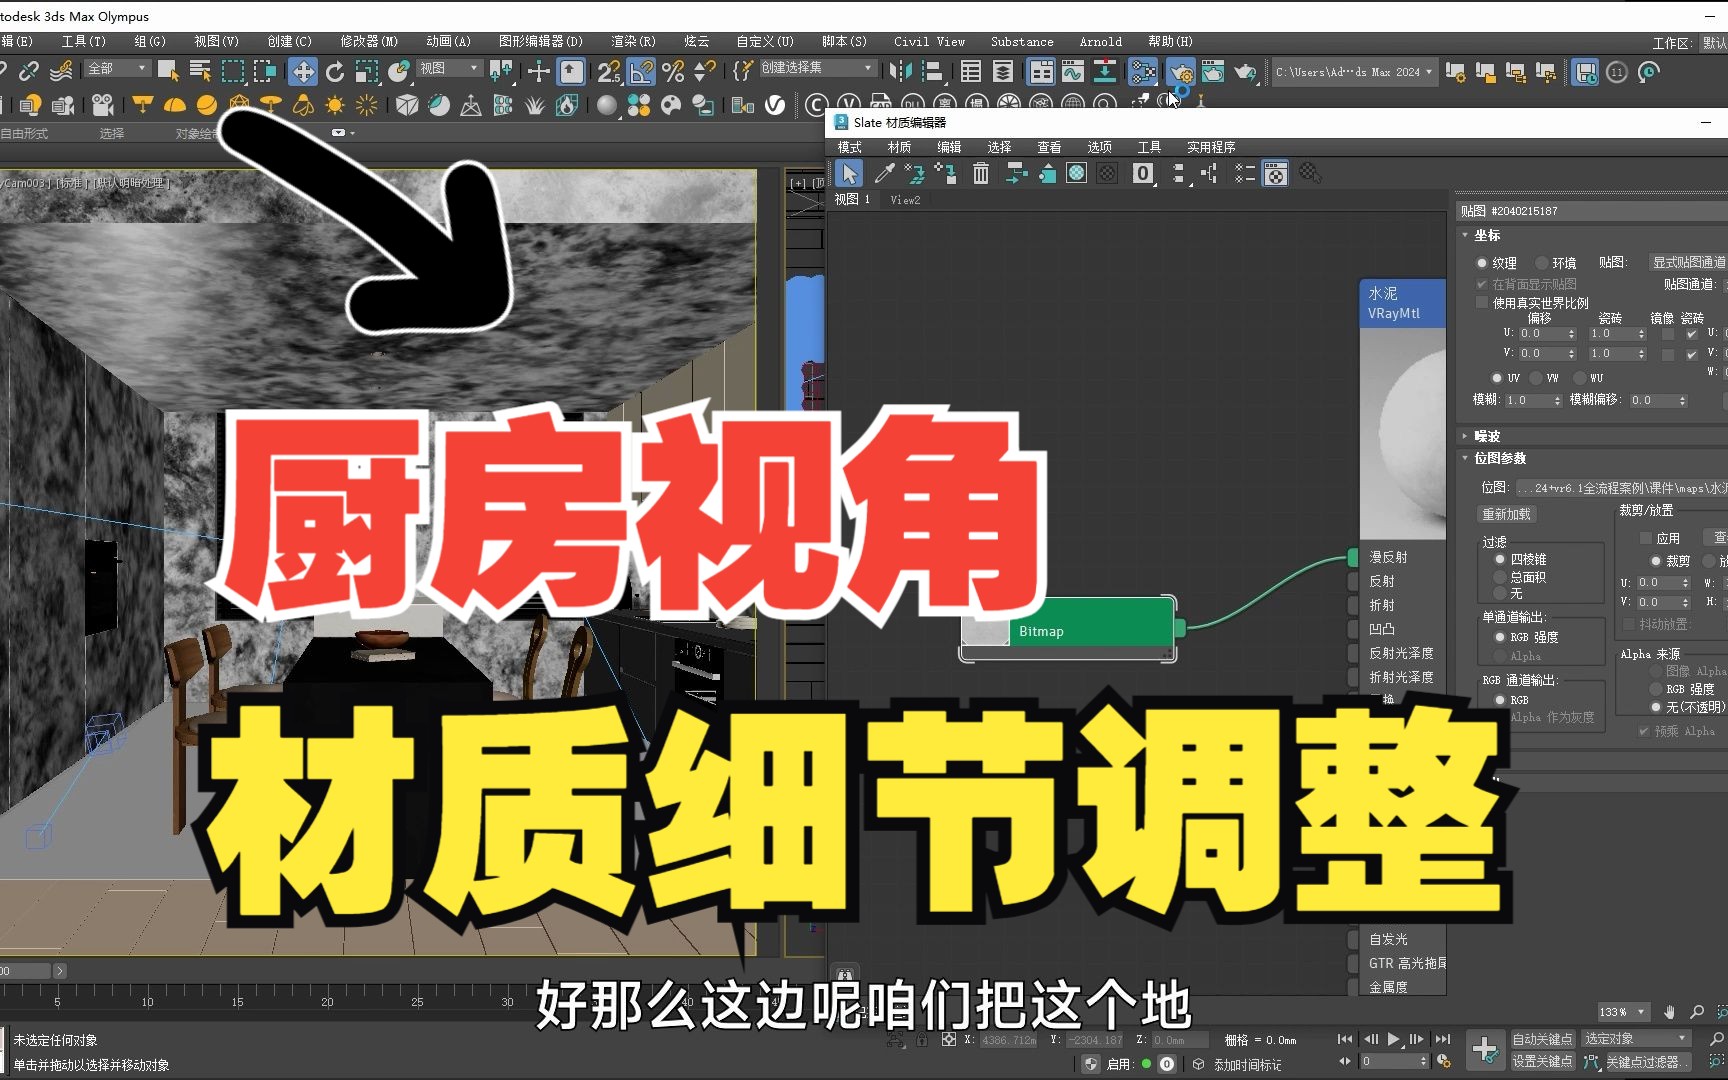The width and height of the screenshot is (1728, 1080).
Task: Open the Rendered Frame Window icon
Action: point(1213,71)
